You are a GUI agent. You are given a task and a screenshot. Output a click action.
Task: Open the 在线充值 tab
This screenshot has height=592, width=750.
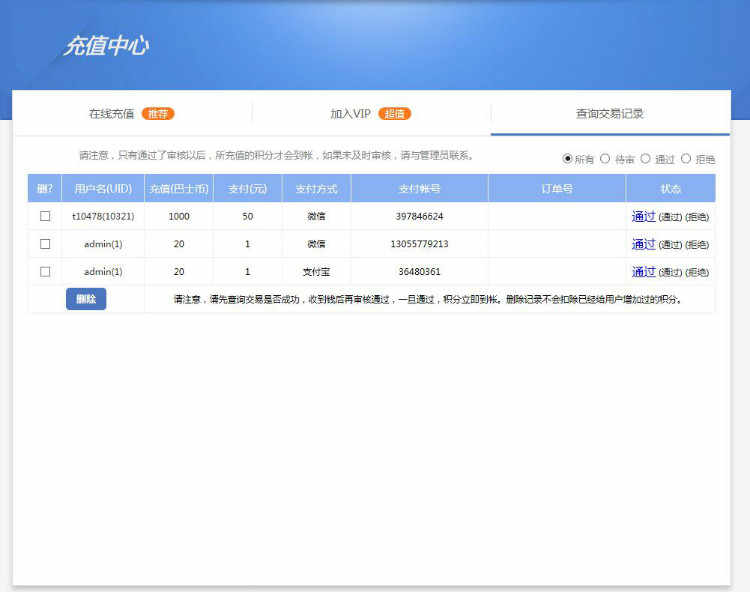tap(111, 114)
